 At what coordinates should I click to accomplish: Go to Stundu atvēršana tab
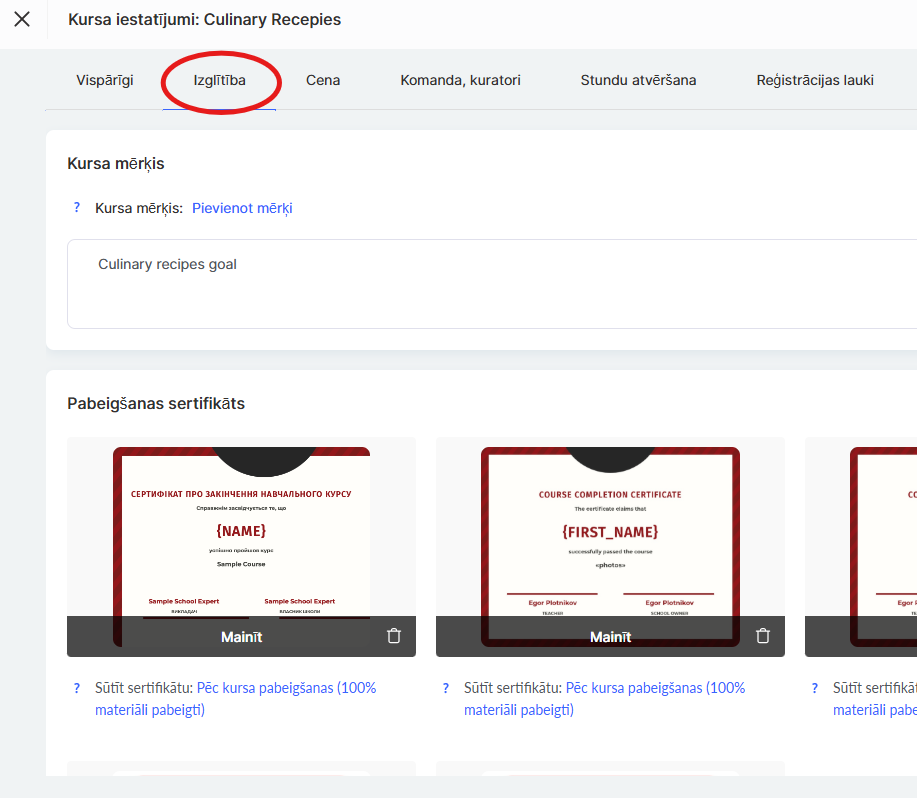pos(638,80)
